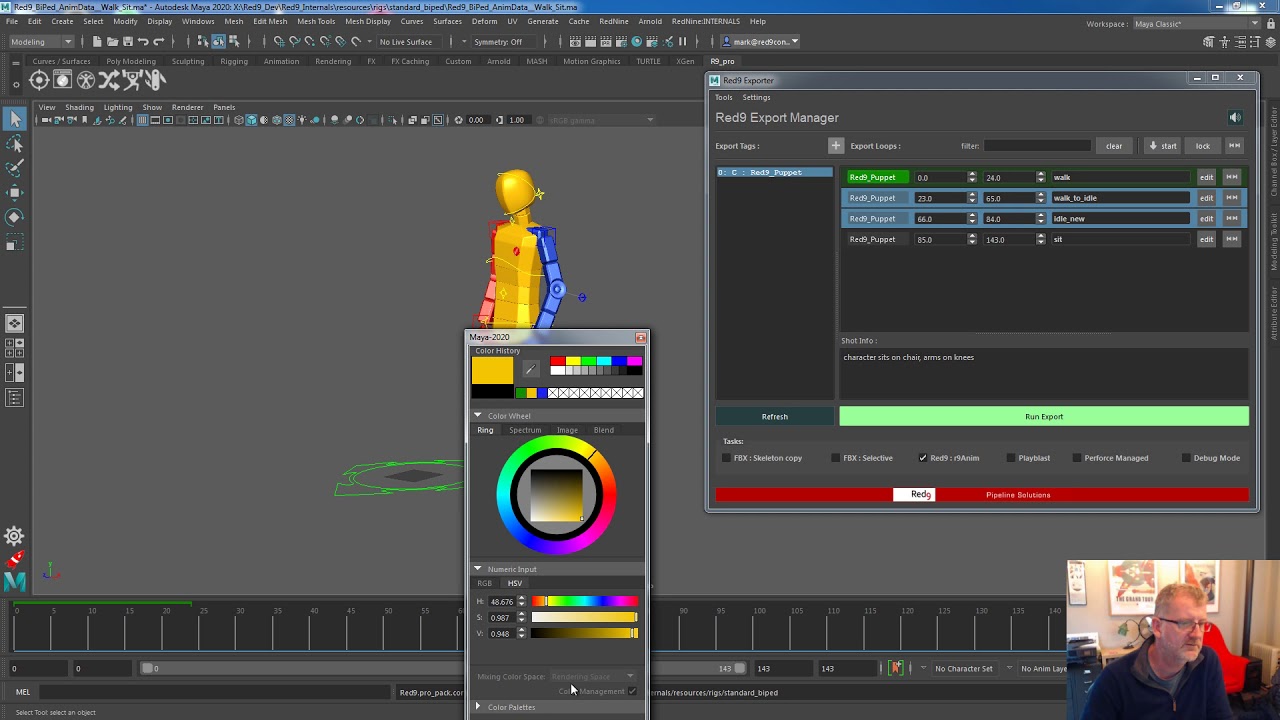Click the Save Scene disk icon
Screen dimensions: 1280x720
pos(127,41)
